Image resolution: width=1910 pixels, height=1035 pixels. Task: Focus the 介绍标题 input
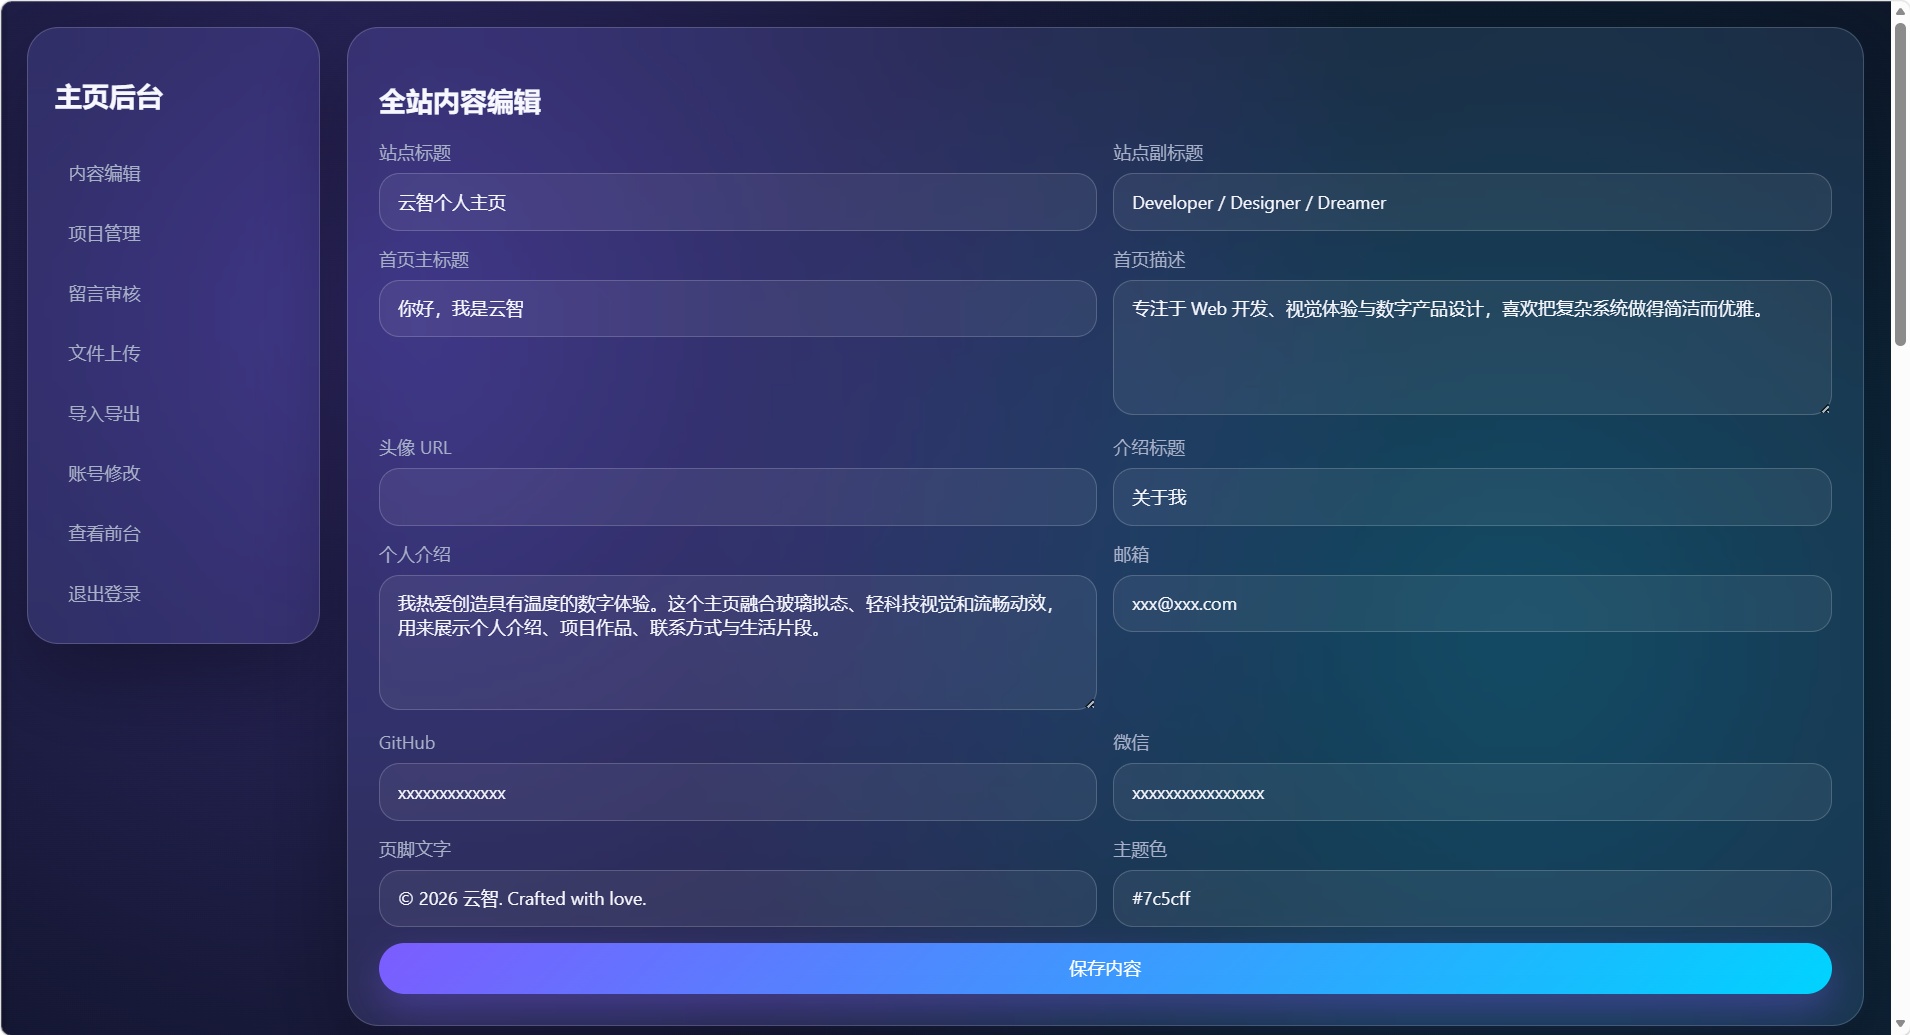1472,497
